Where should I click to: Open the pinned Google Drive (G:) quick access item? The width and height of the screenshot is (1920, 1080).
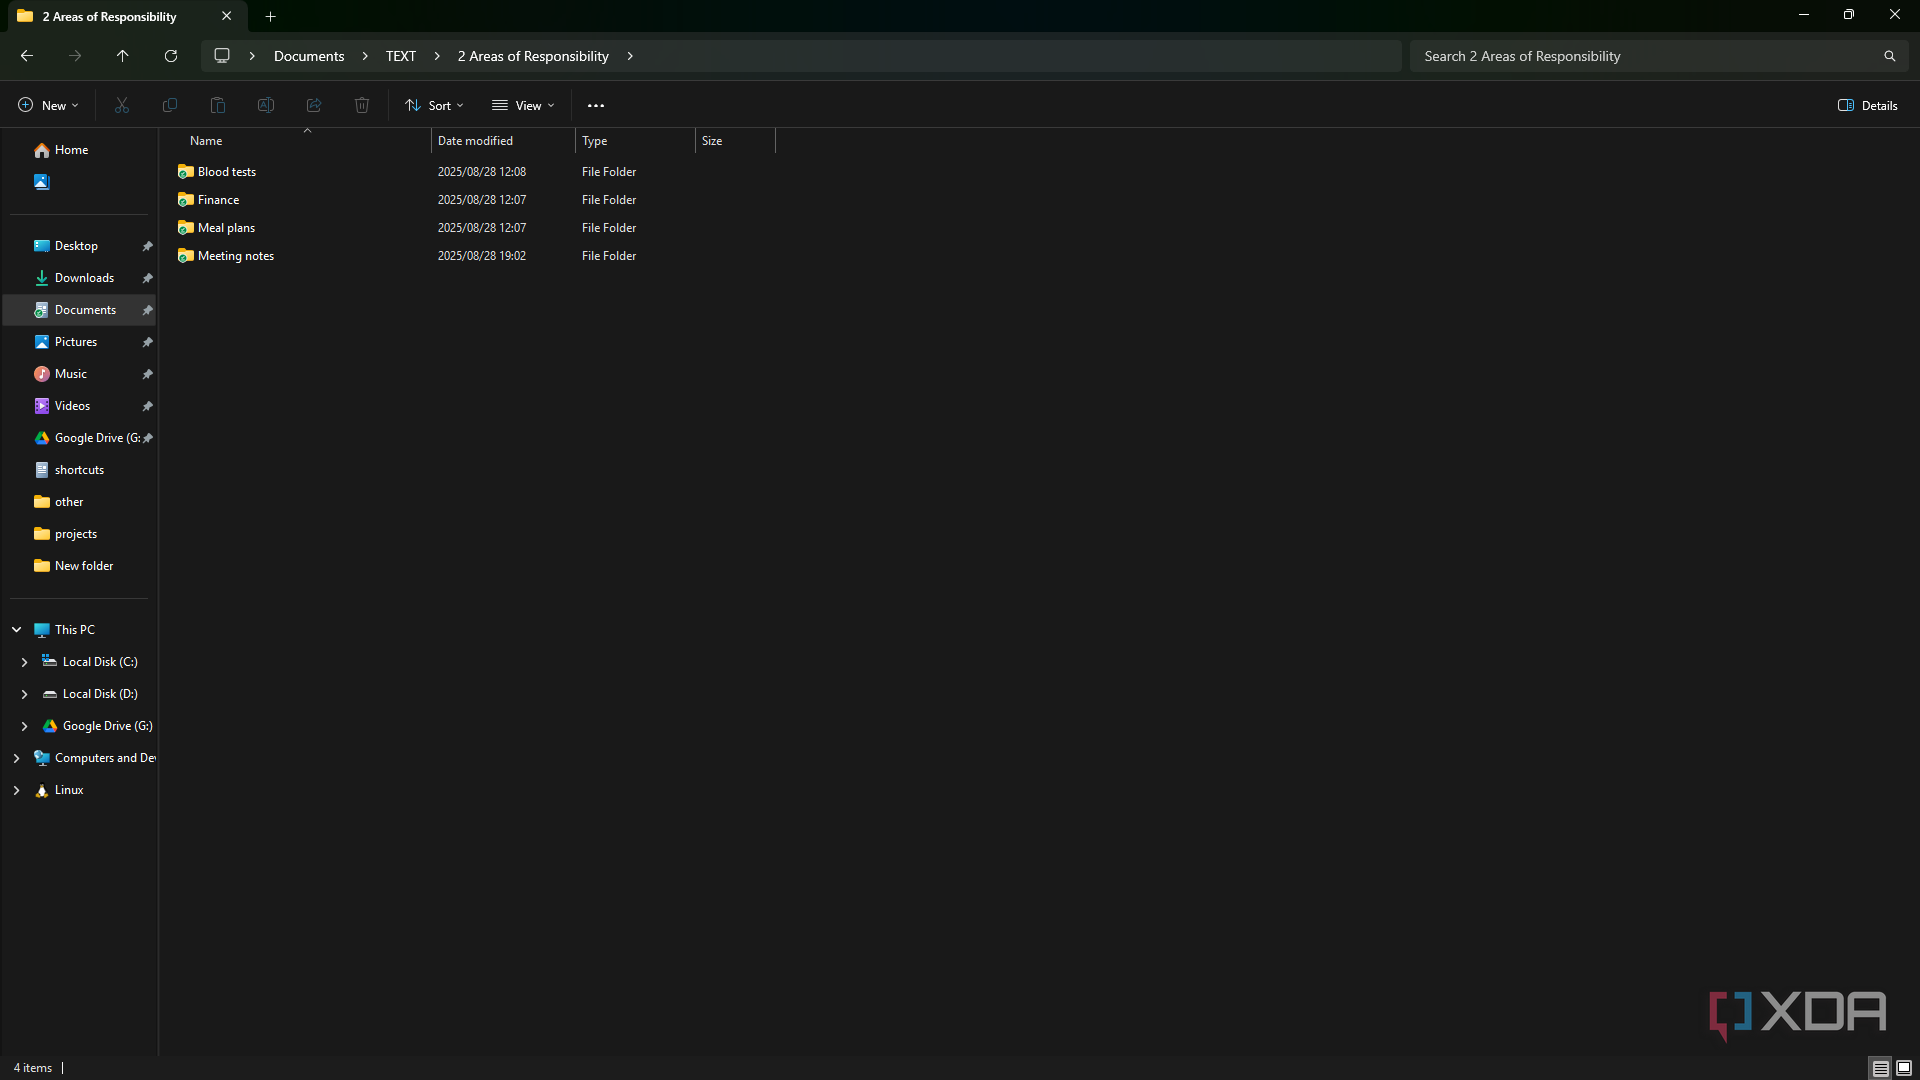(x=90, y=438)
